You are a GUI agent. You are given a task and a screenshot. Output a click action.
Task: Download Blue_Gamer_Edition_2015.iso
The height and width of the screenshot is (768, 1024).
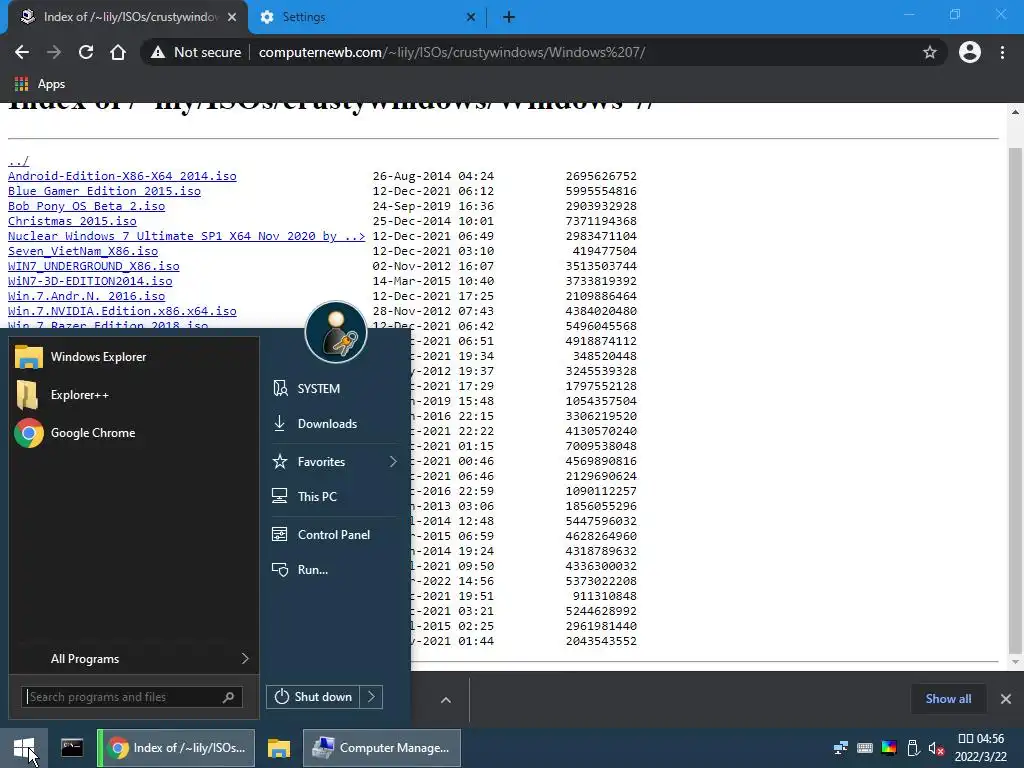click(104, 191)
